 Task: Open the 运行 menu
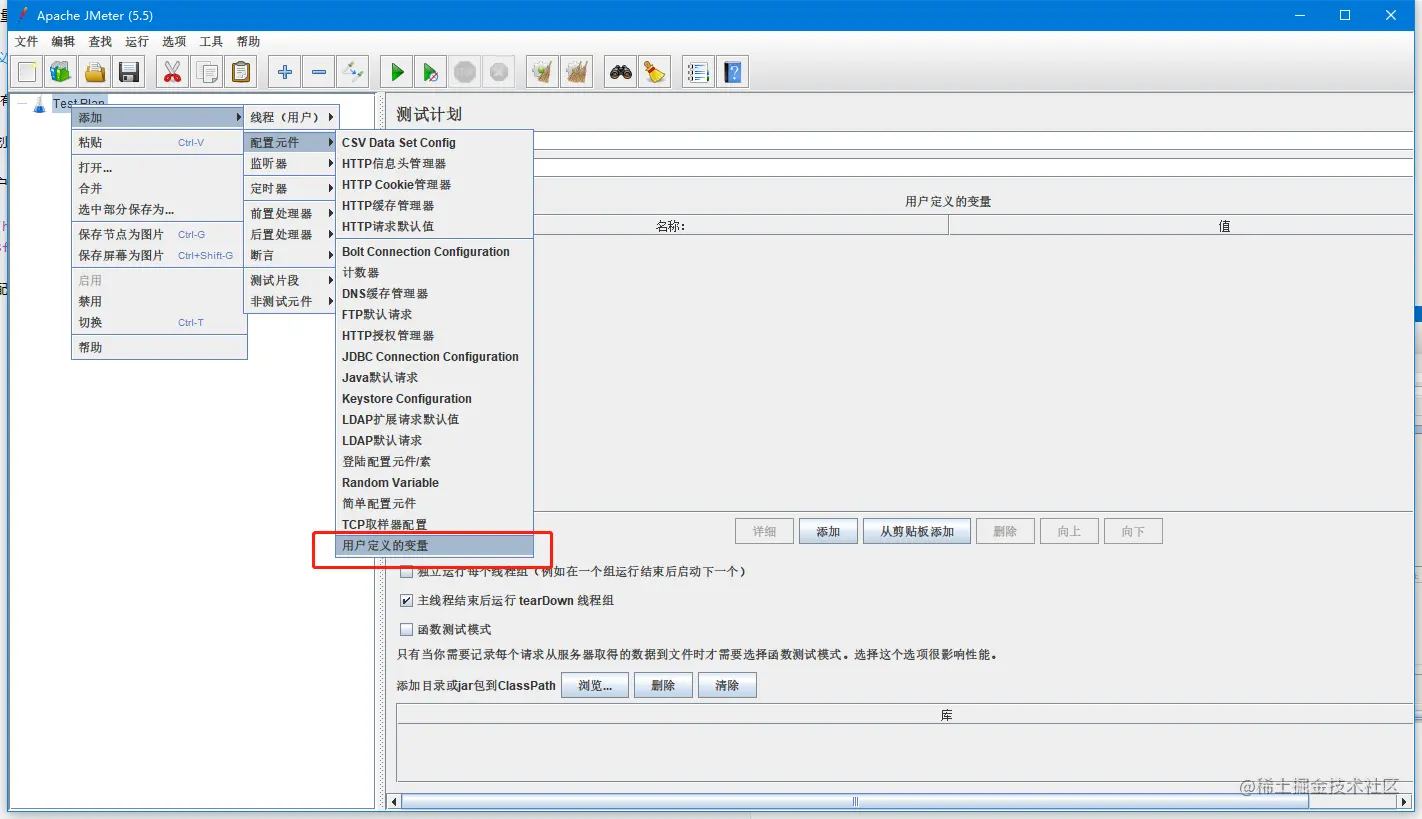(137, 41)
